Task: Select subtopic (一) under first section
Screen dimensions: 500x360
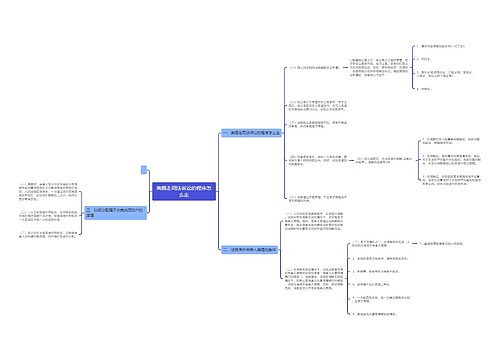Action: point(314,68)
